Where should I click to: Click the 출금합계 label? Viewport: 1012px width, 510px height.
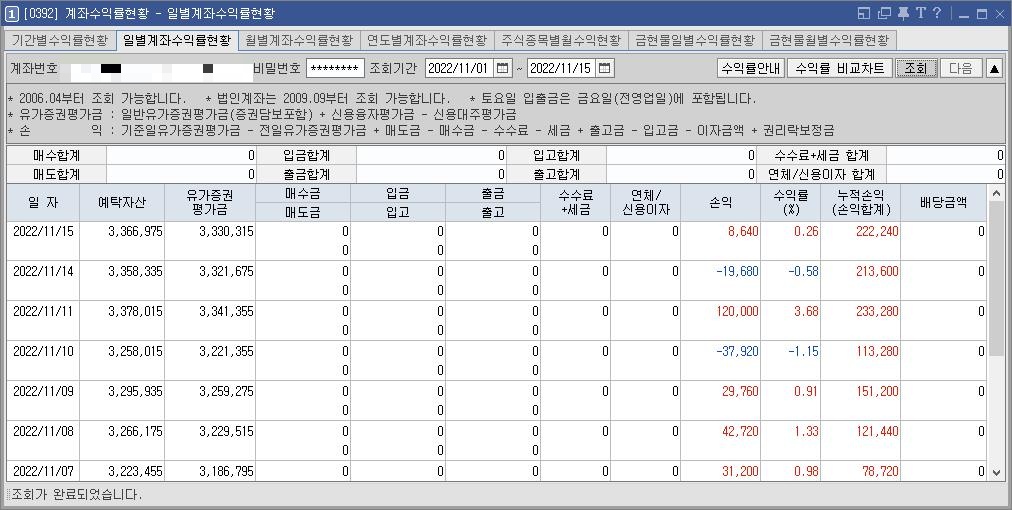307,174
